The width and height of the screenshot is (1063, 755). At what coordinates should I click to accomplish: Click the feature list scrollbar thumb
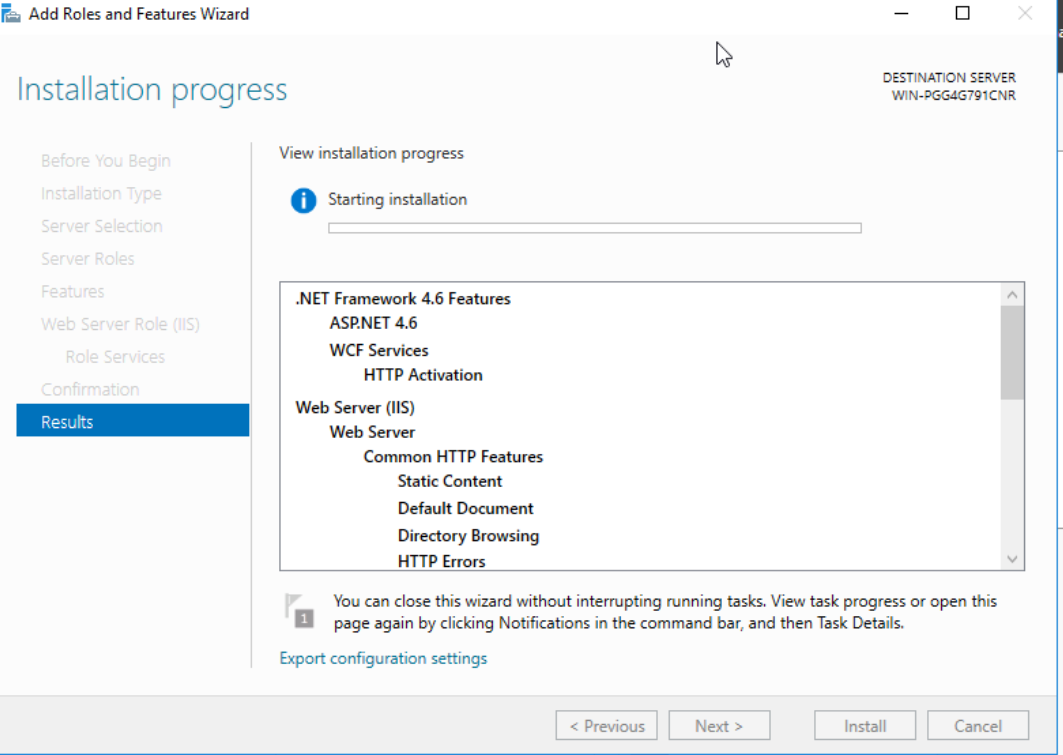point(1012,352)
